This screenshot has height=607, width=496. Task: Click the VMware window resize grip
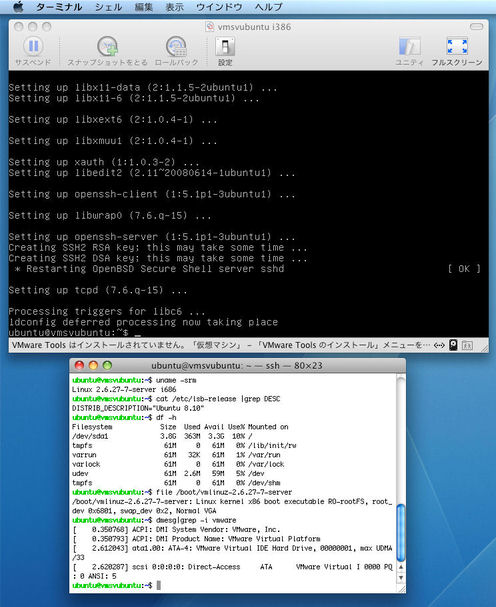(x=483, y=347)
